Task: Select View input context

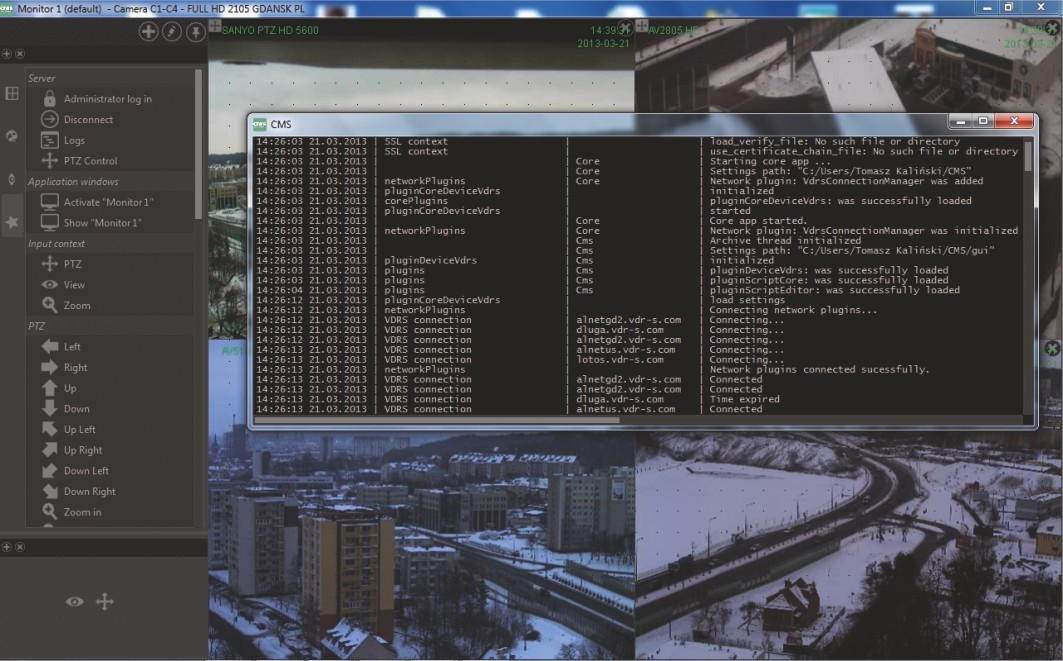Action: coord(74,285)
